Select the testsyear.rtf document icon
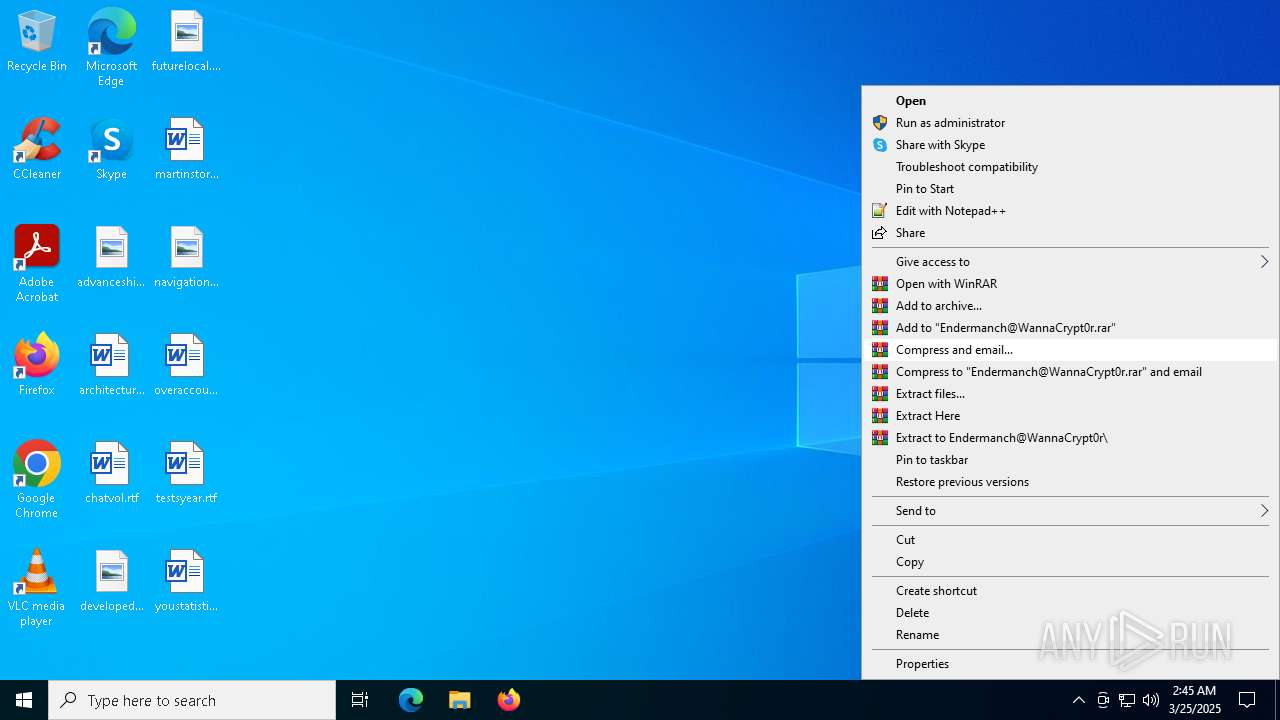The image size is (1280, 720). tap(186, 474)
